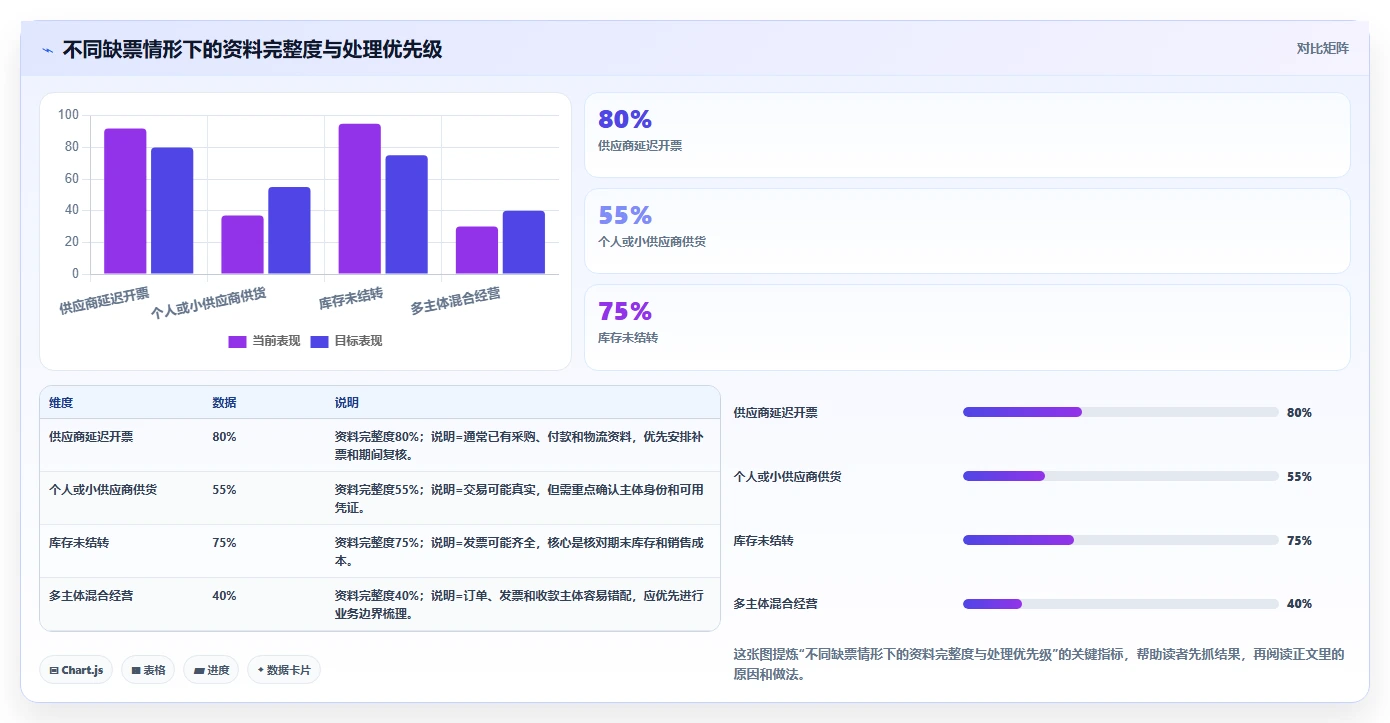Click the 目标表现 bar for 供应商延迟开票
This screenshot has width=1390, height=723.
point(172,211)
